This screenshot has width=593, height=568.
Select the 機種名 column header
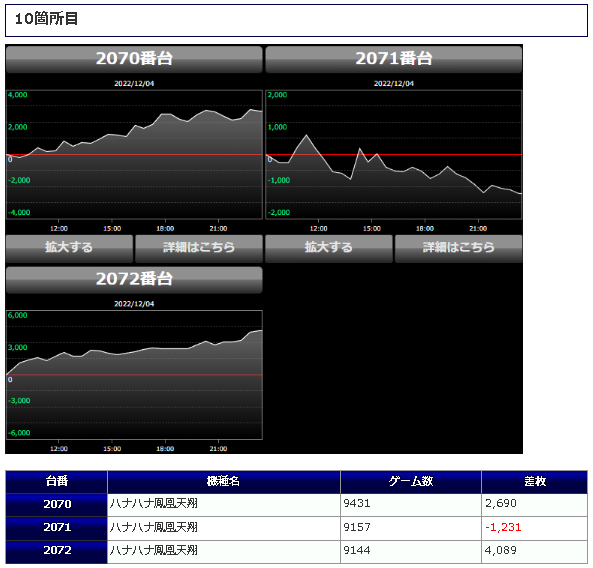click(224, 481)
